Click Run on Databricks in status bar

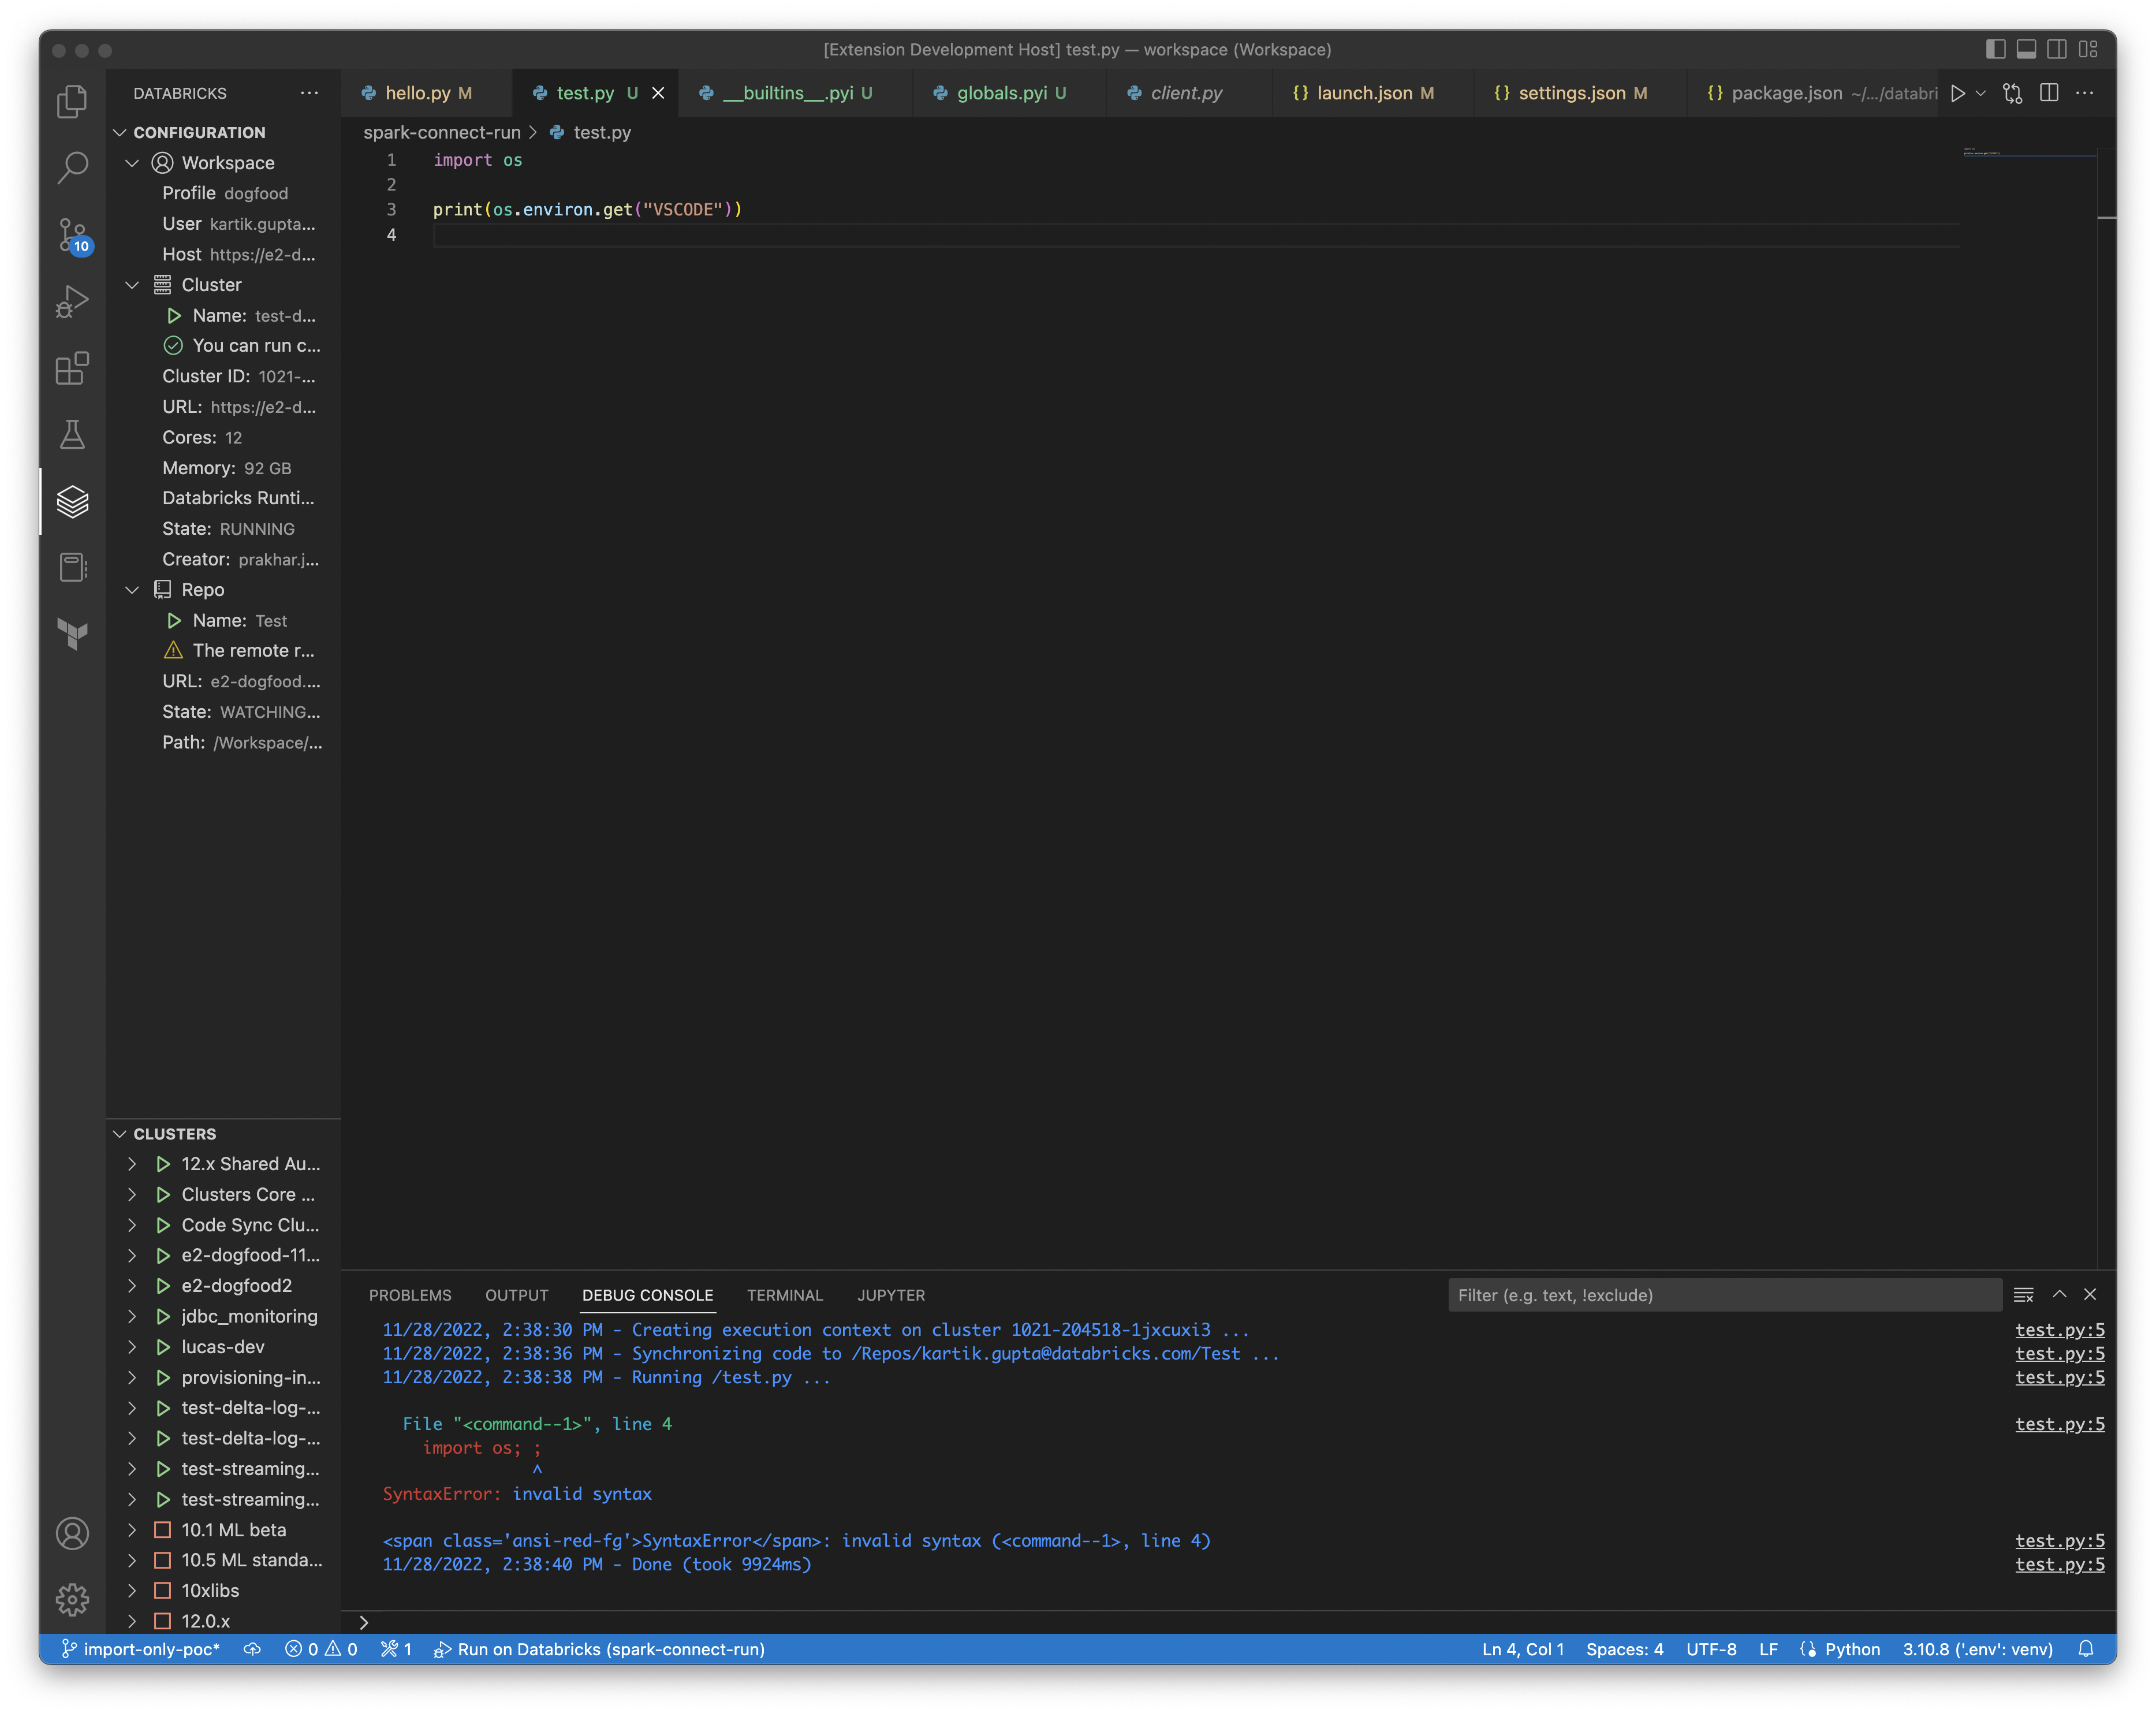[600, 1650]
